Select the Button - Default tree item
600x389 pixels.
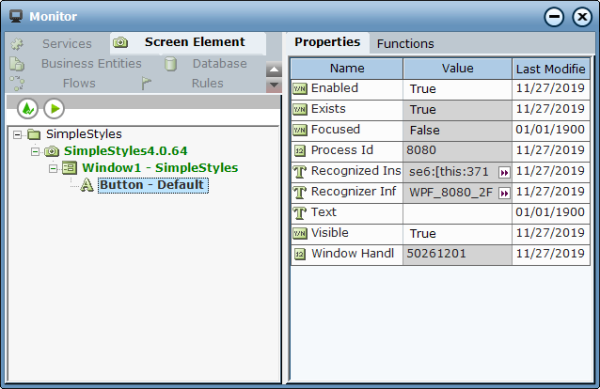(153, 186)
